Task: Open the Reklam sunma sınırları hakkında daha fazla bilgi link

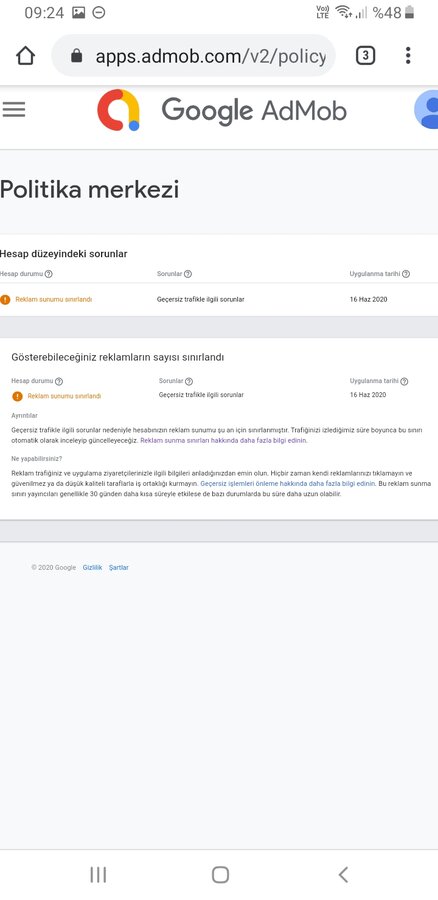Action: pyautogui.click(x=224, y=441)
